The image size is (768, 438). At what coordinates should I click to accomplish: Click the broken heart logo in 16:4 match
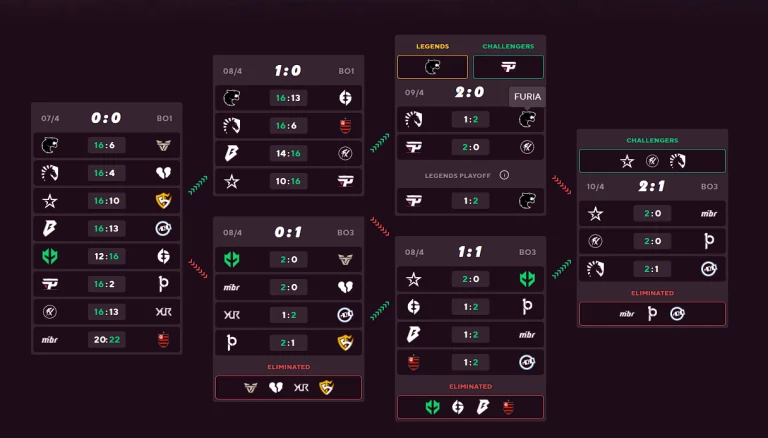164,173
